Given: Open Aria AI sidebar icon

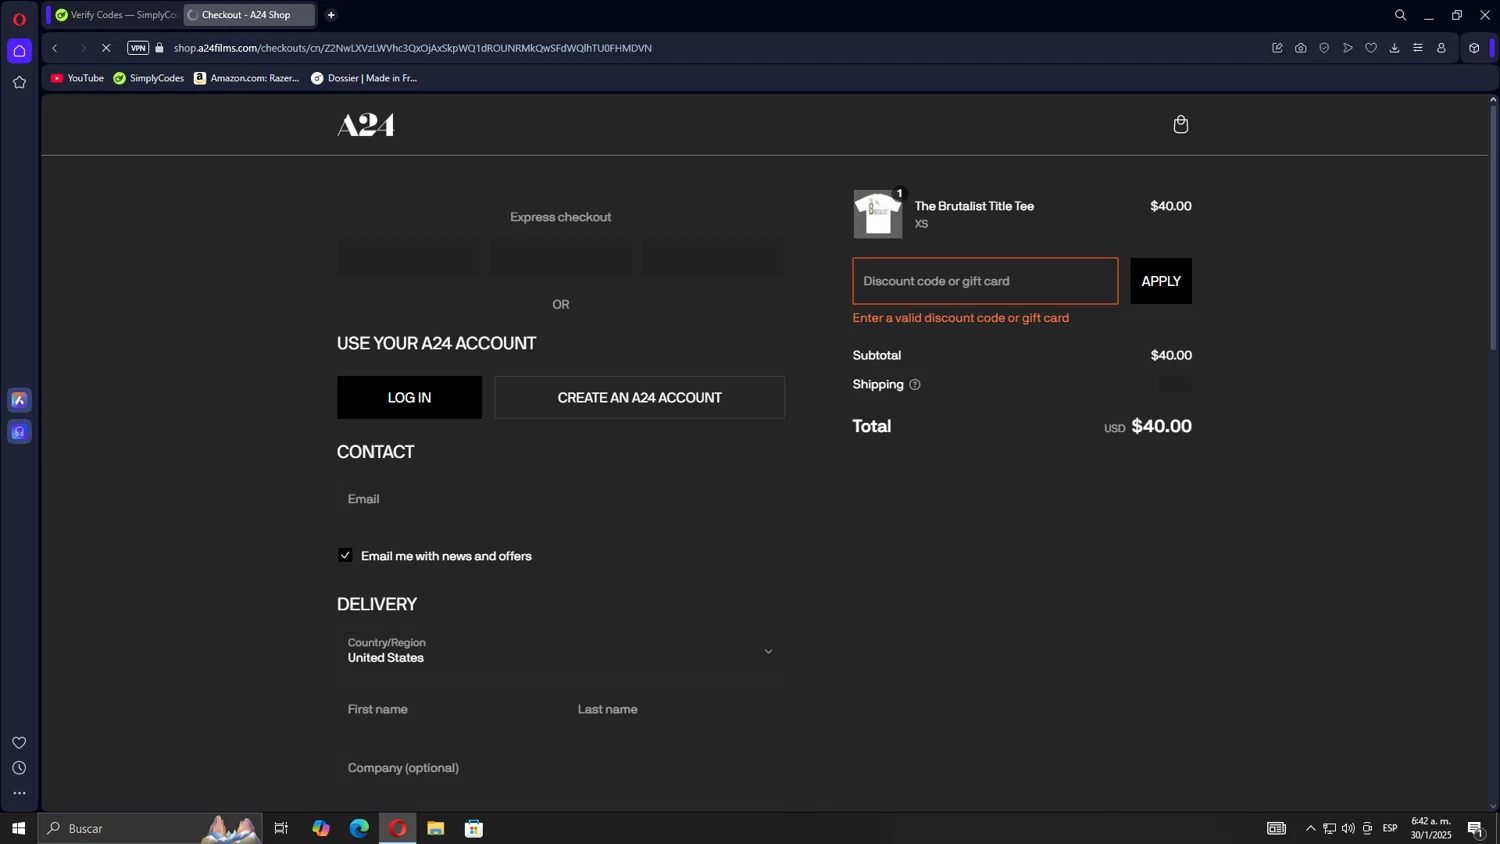Looking at the screenshot, I should pyautogui.click(x=19, y=400).
